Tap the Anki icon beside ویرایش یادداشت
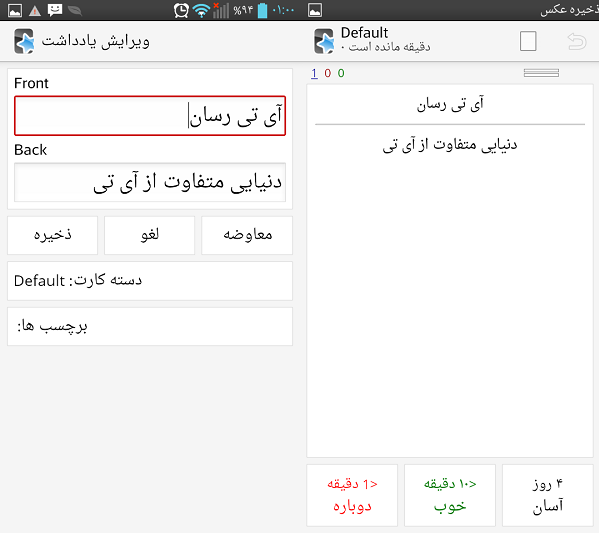The image size is (600, 533). coord(24,42)
